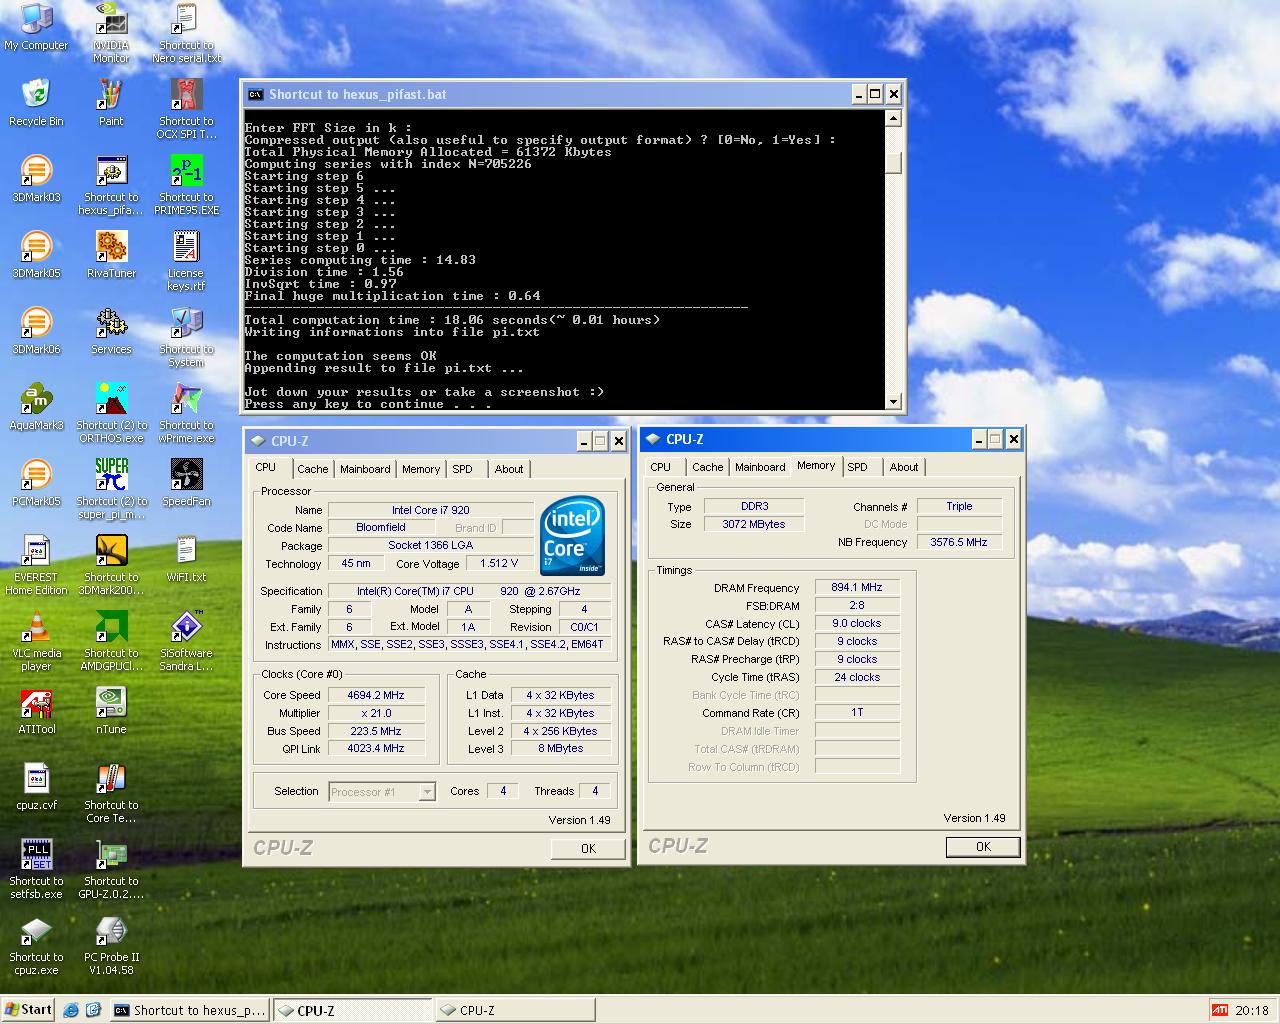The width and height of the screenshot is (1280, 1024).
Task: Select the super_pi shortcut icon
Action: coord(111,489)
